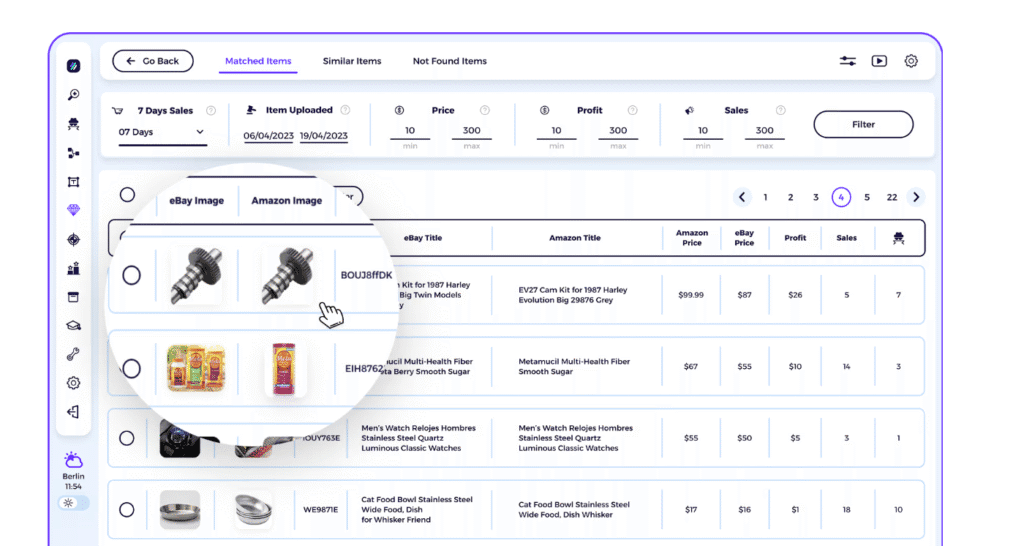This screenshot has width=1024, height=546.
Task: Go to page 5
Action: point(867,197)
